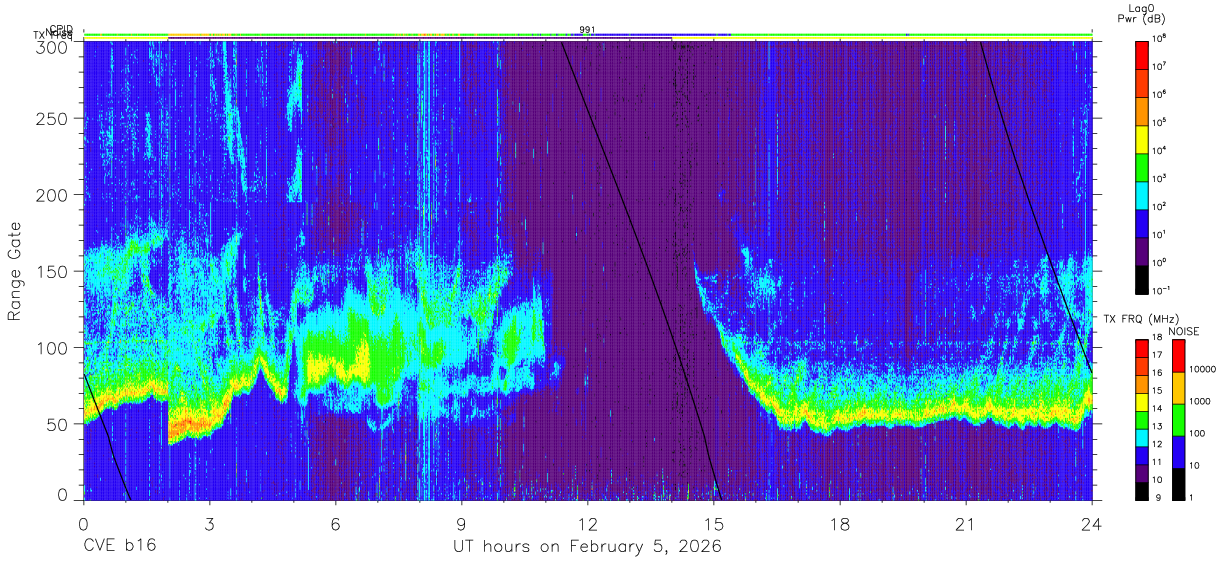This screenshot has height=567, width=1228.
Task: Click the y-axis tick label '50'
Action: point(58,423)
